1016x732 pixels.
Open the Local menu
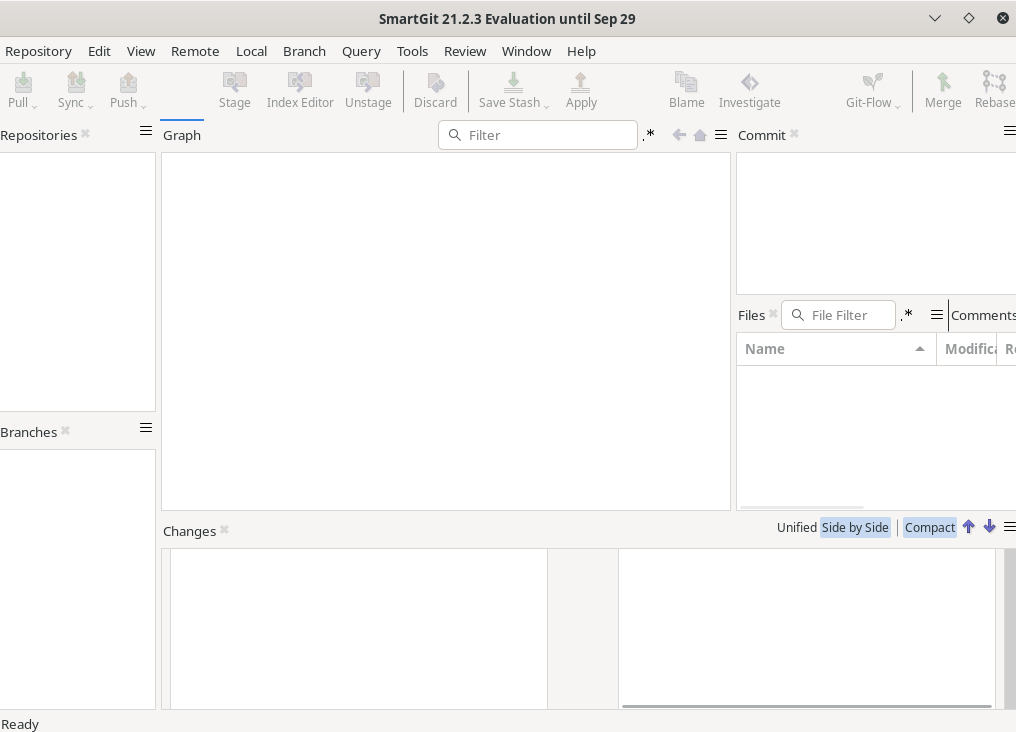click(251, 51)
